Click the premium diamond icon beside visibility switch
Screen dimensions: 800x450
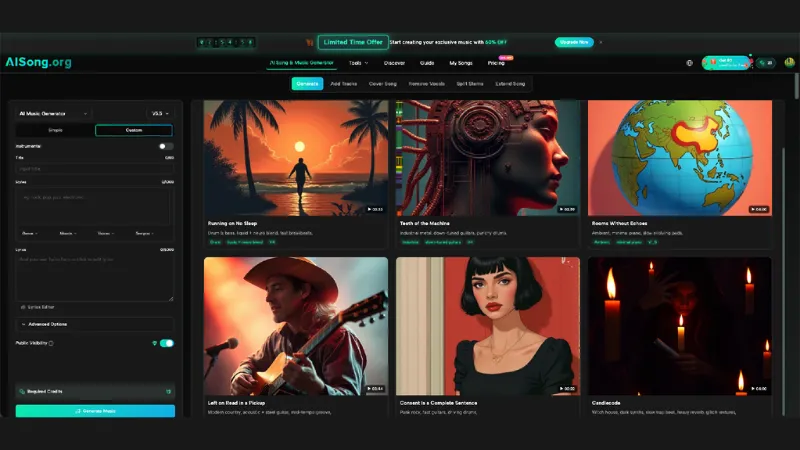point(155,343)
